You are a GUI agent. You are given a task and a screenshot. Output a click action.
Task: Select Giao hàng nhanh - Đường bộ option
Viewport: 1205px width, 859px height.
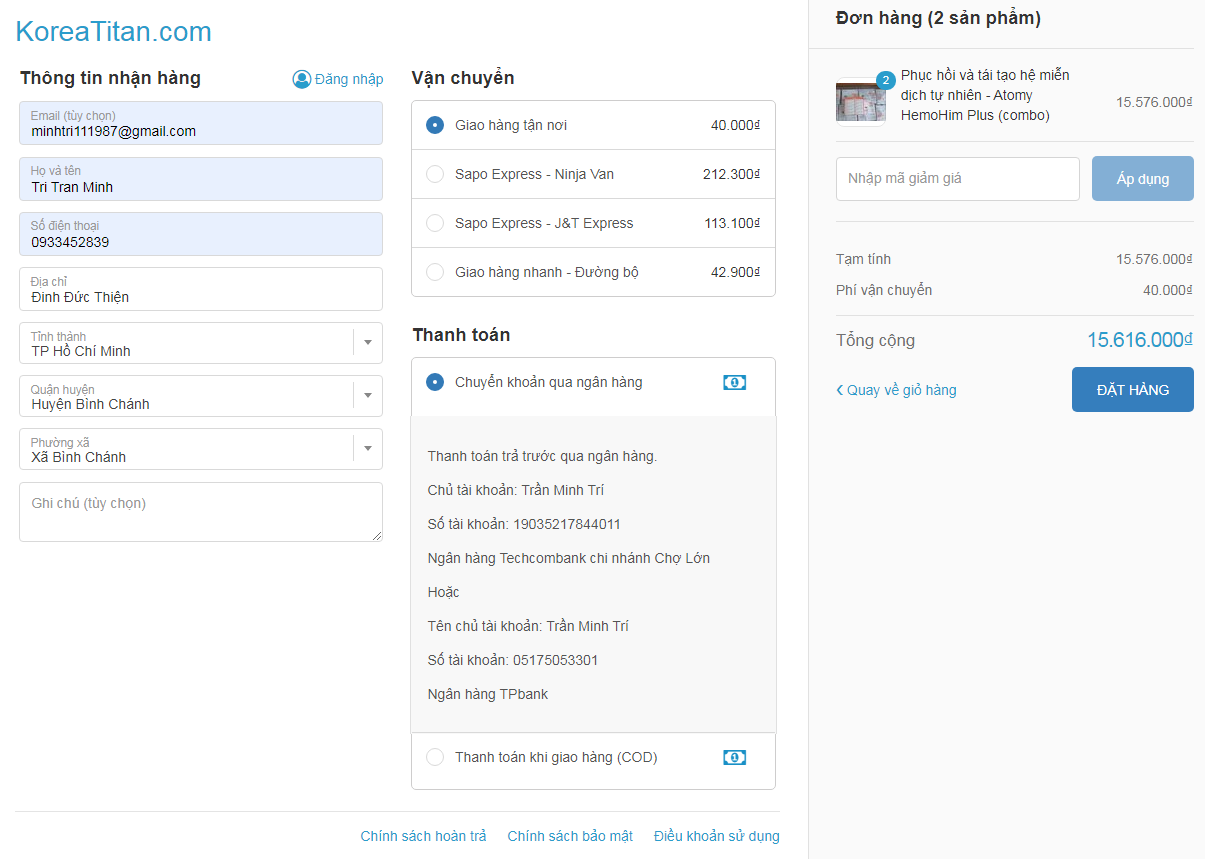pyautogui.click(x=435, y=272)
